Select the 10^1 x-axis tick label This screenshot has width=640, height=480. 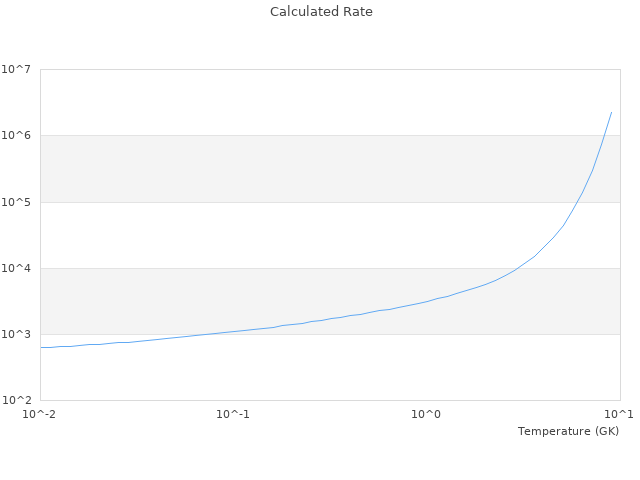(618, 414)
